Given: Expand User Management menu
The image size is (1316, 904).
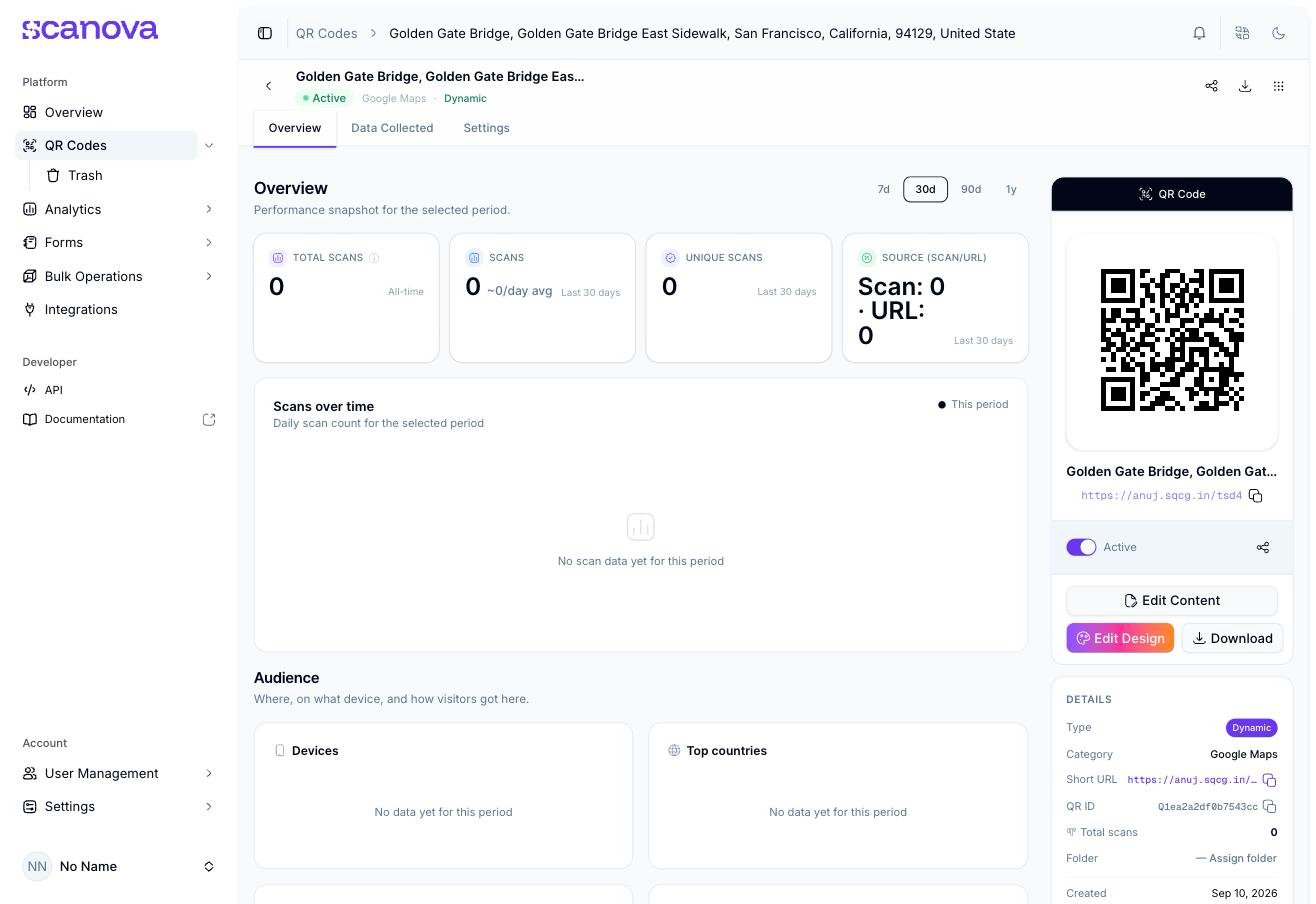Looking at the screenshot, I should pyautogui.click(x=209, y=773).
